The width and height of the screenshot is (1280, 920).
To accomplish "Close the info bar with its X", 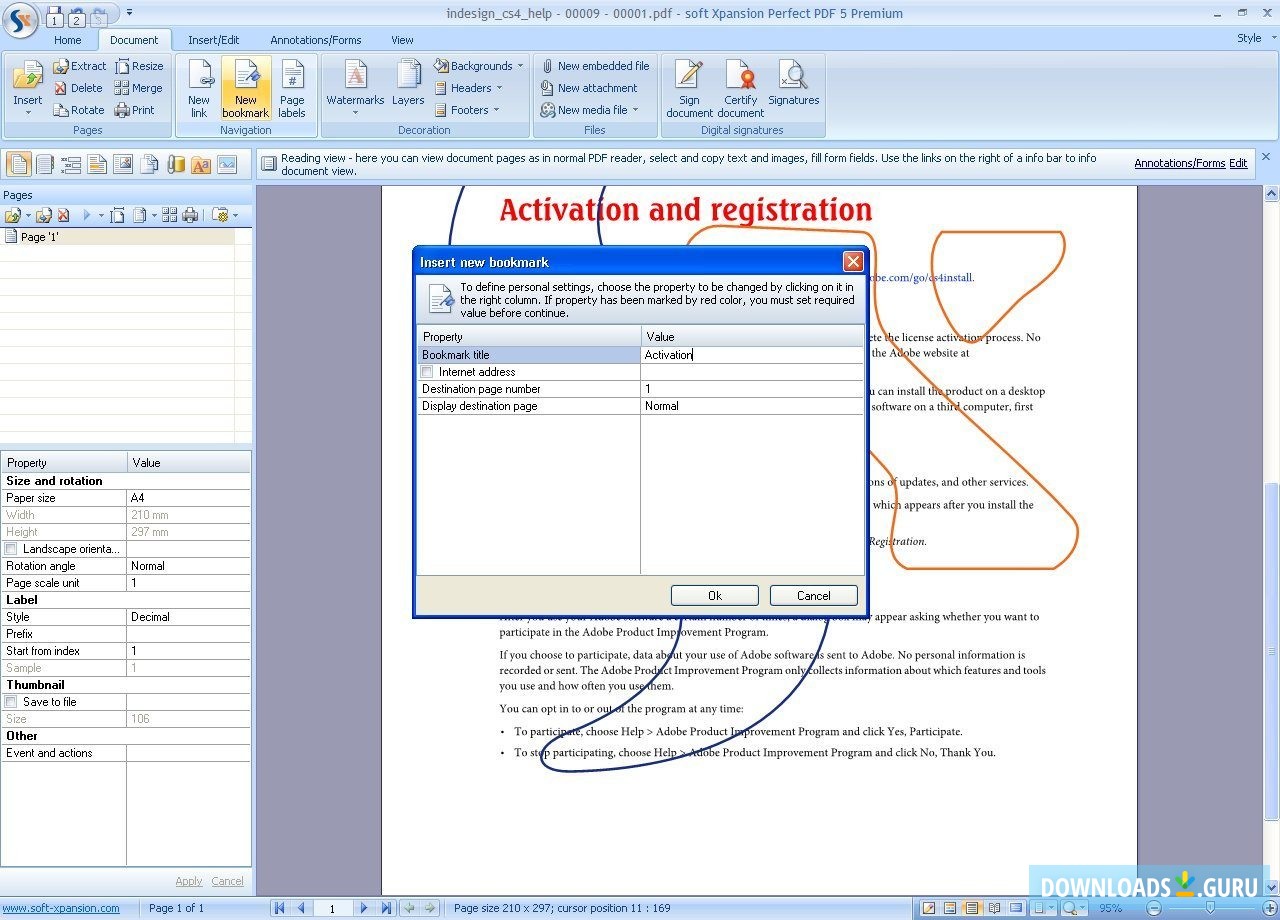I will click(1266, 157).
